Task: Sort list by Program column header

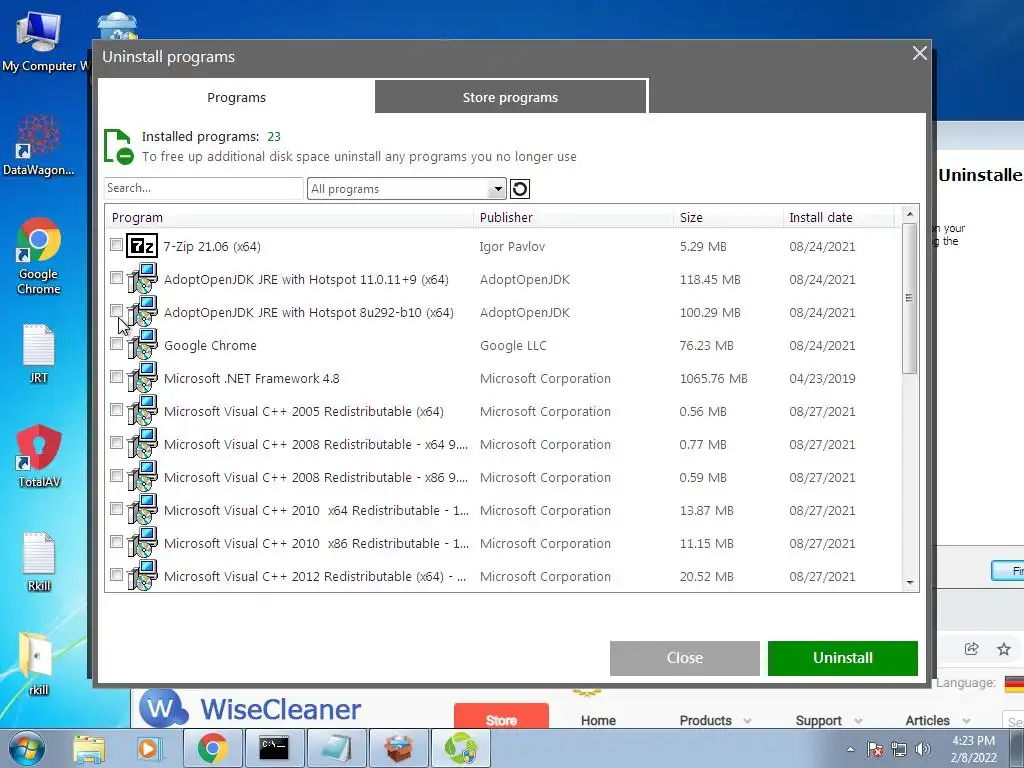Action: click(x=291, y=217)
